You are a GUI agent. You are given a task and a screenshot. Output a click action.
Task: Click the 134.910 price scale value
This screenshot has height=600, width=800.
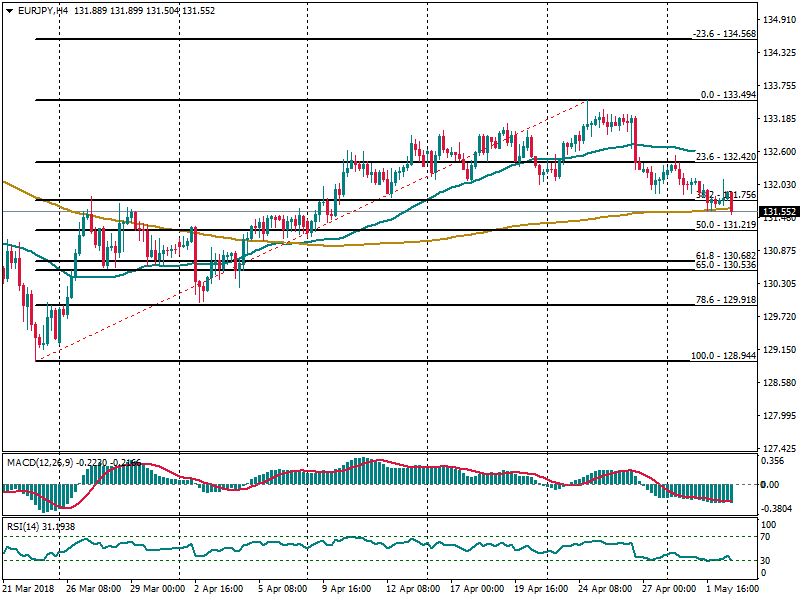coord(778,19)
